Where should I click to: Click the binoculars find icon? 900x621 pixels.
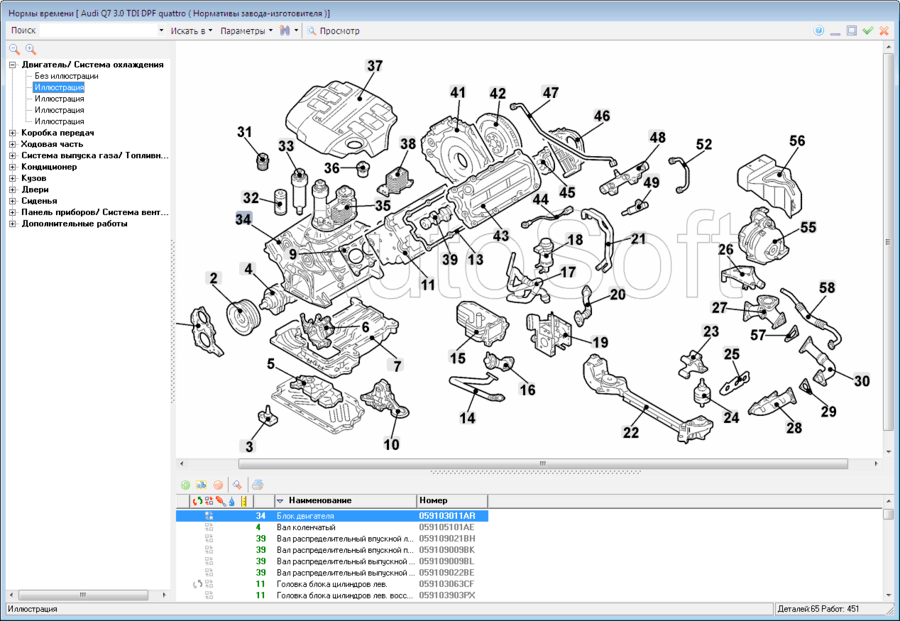point(285,30)
